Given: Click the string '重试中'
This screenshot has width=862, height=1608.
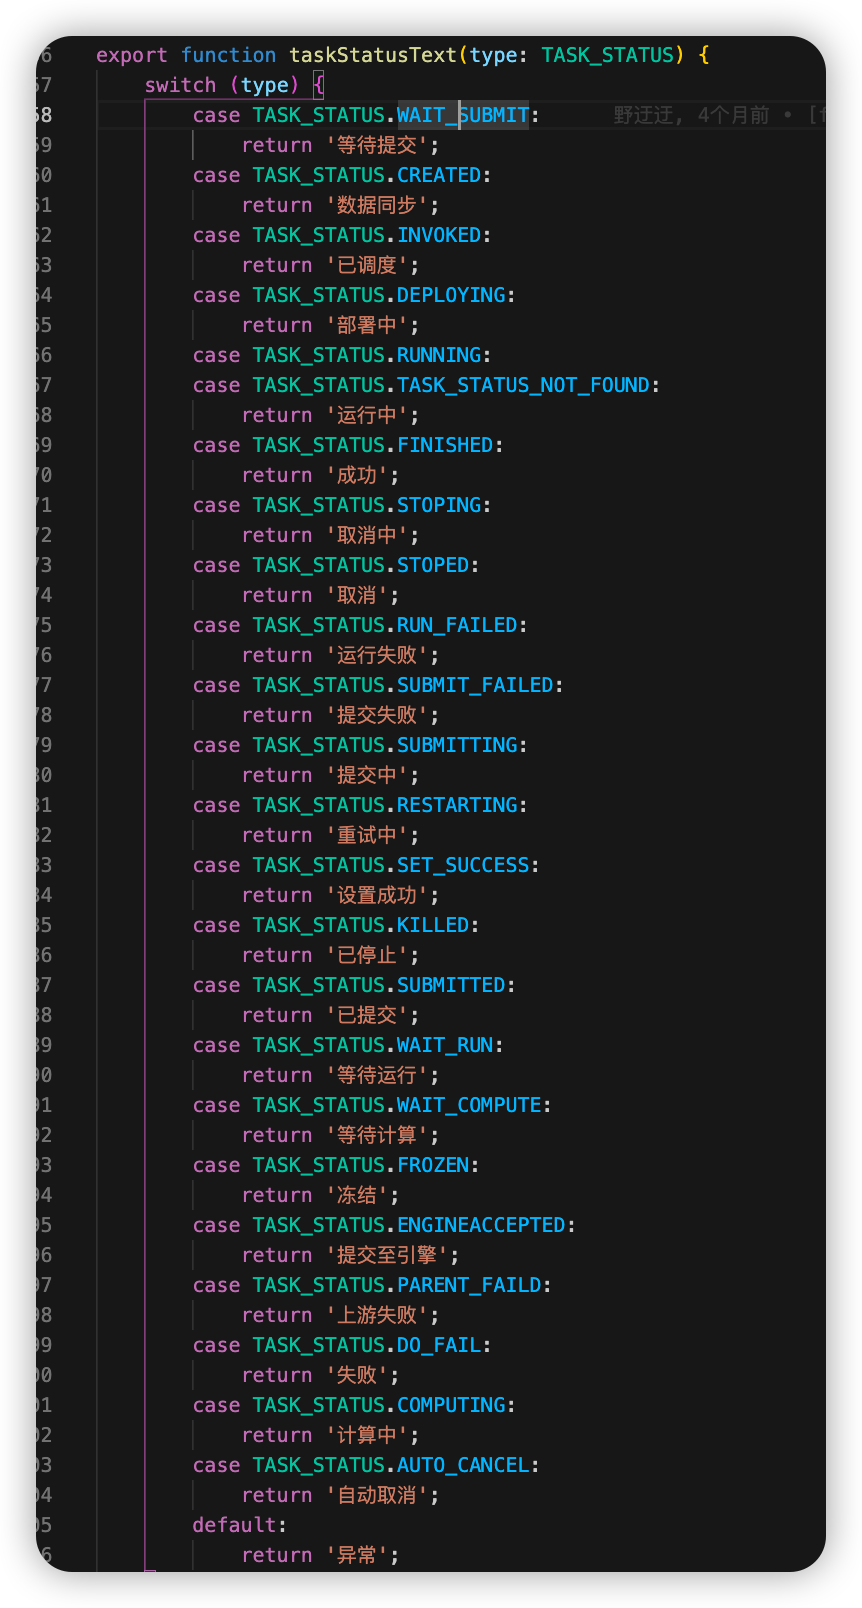Looking at the screenshot, I should click(x=367, y=835).
